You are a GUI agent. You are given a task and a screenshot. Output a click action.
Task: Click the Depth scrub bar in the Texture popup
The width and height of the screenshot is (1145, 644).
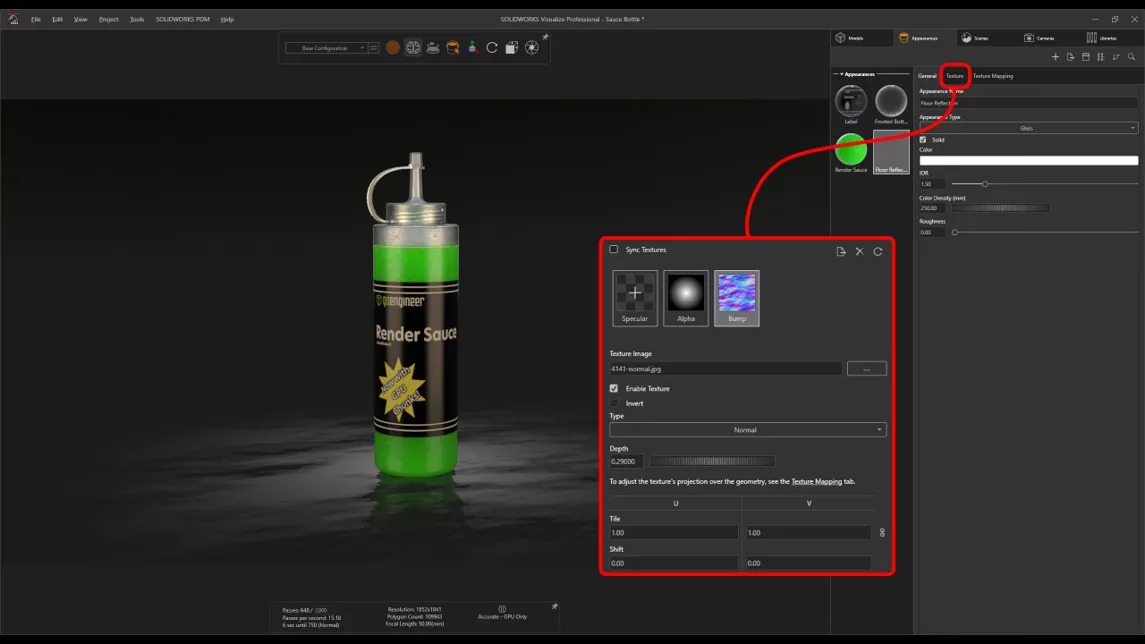(x=712, y=461)
